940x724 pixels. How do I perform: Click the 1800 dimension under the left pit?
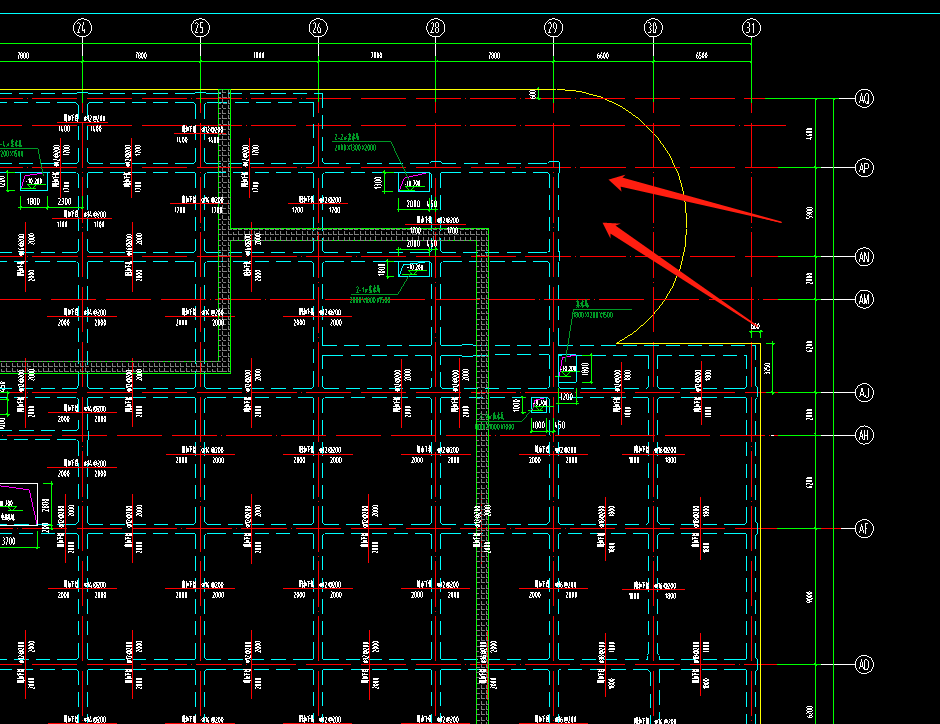click(34, 202)
